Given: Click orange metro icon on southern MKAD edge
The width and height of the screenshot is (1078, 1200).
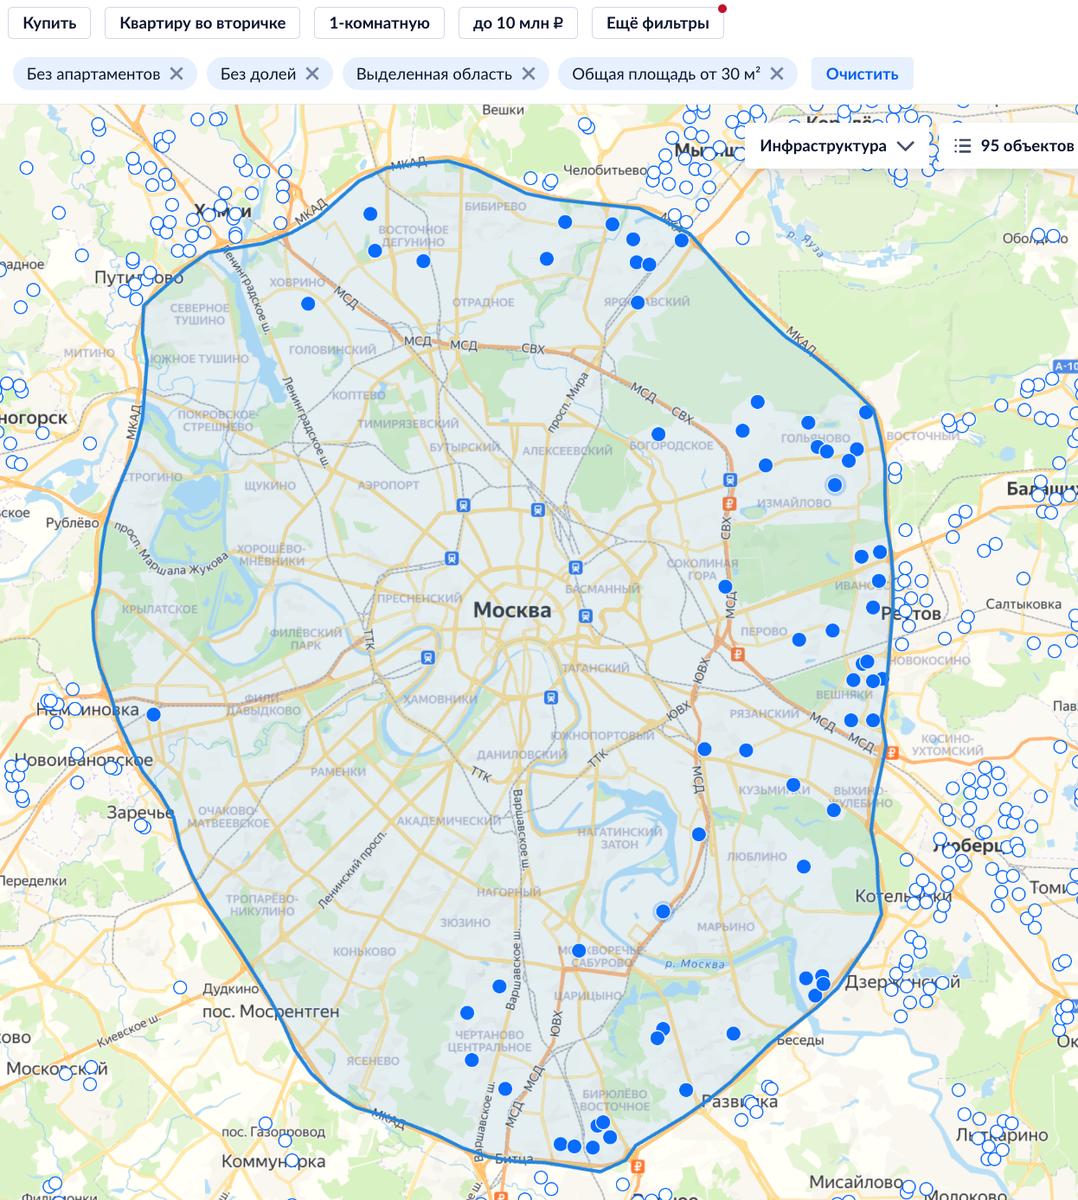Looking at the screenshot, I should tap(638, 1166).
